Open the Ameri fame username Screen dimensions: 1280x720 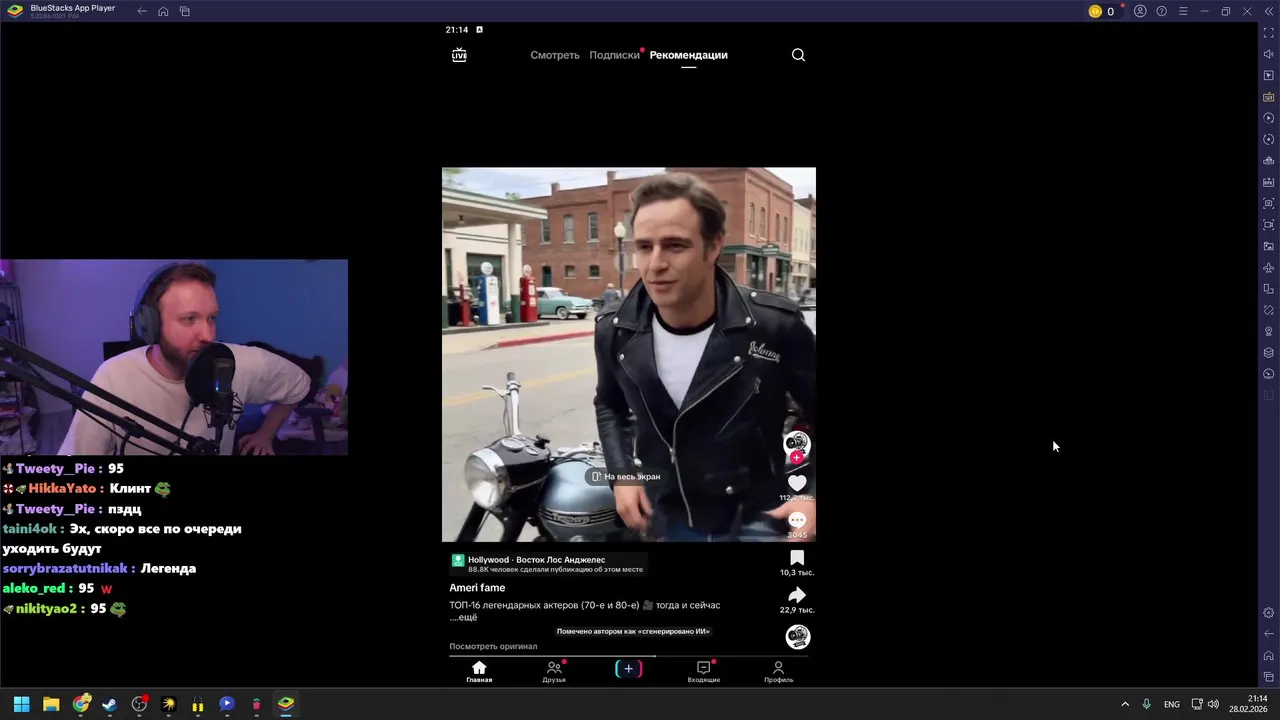(x=477, y=588)
